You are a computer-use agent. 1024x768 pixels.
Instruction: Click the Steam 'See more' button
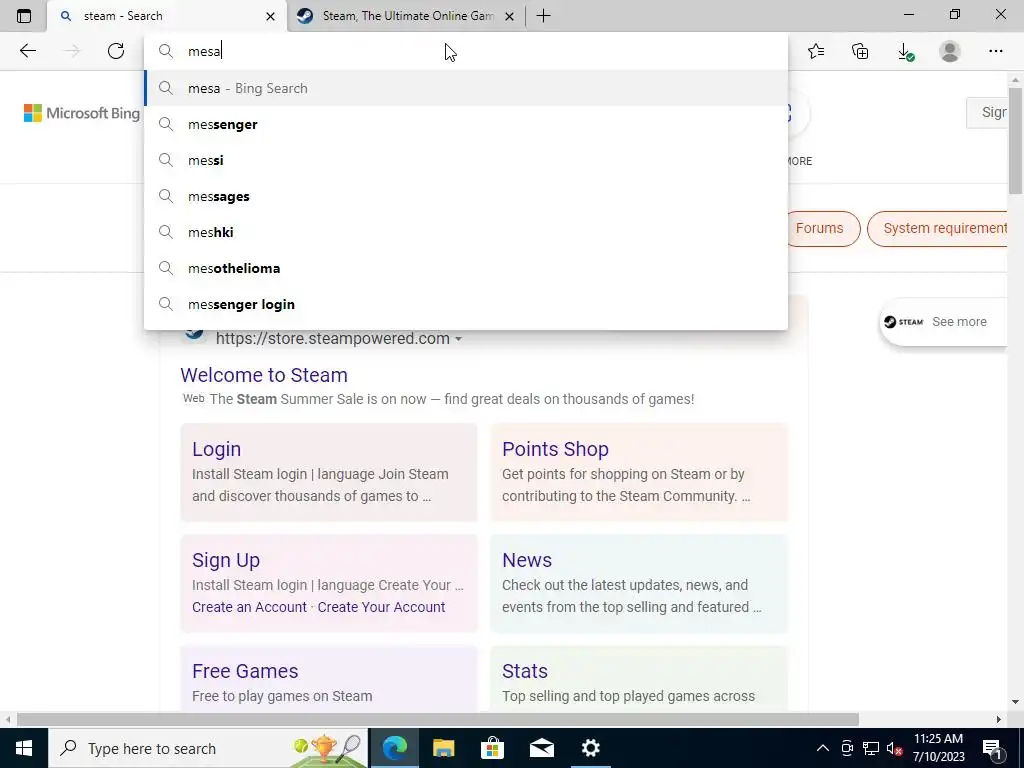tap(944, 322)
